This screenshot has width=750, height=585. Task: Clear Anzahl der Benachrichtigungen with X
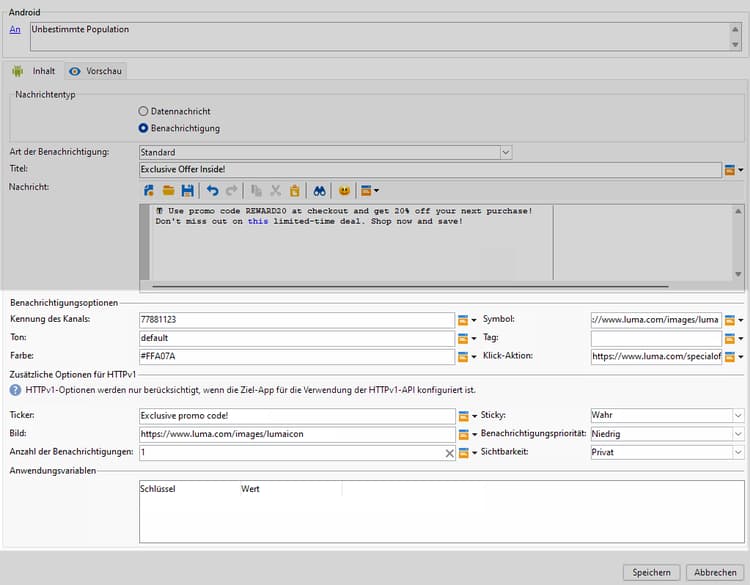point(449,453)
